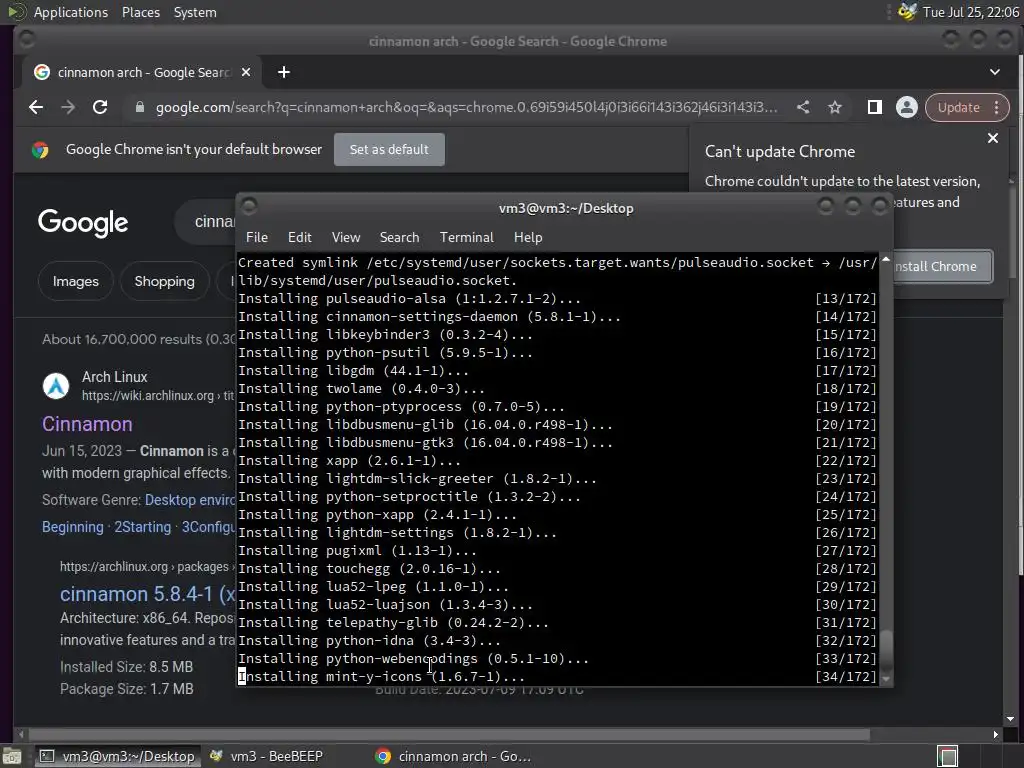The height and width of the screenshot is (768, 1024).
Task: Click terminal scrollbar up arrow
Action: [x=886, y=259]
